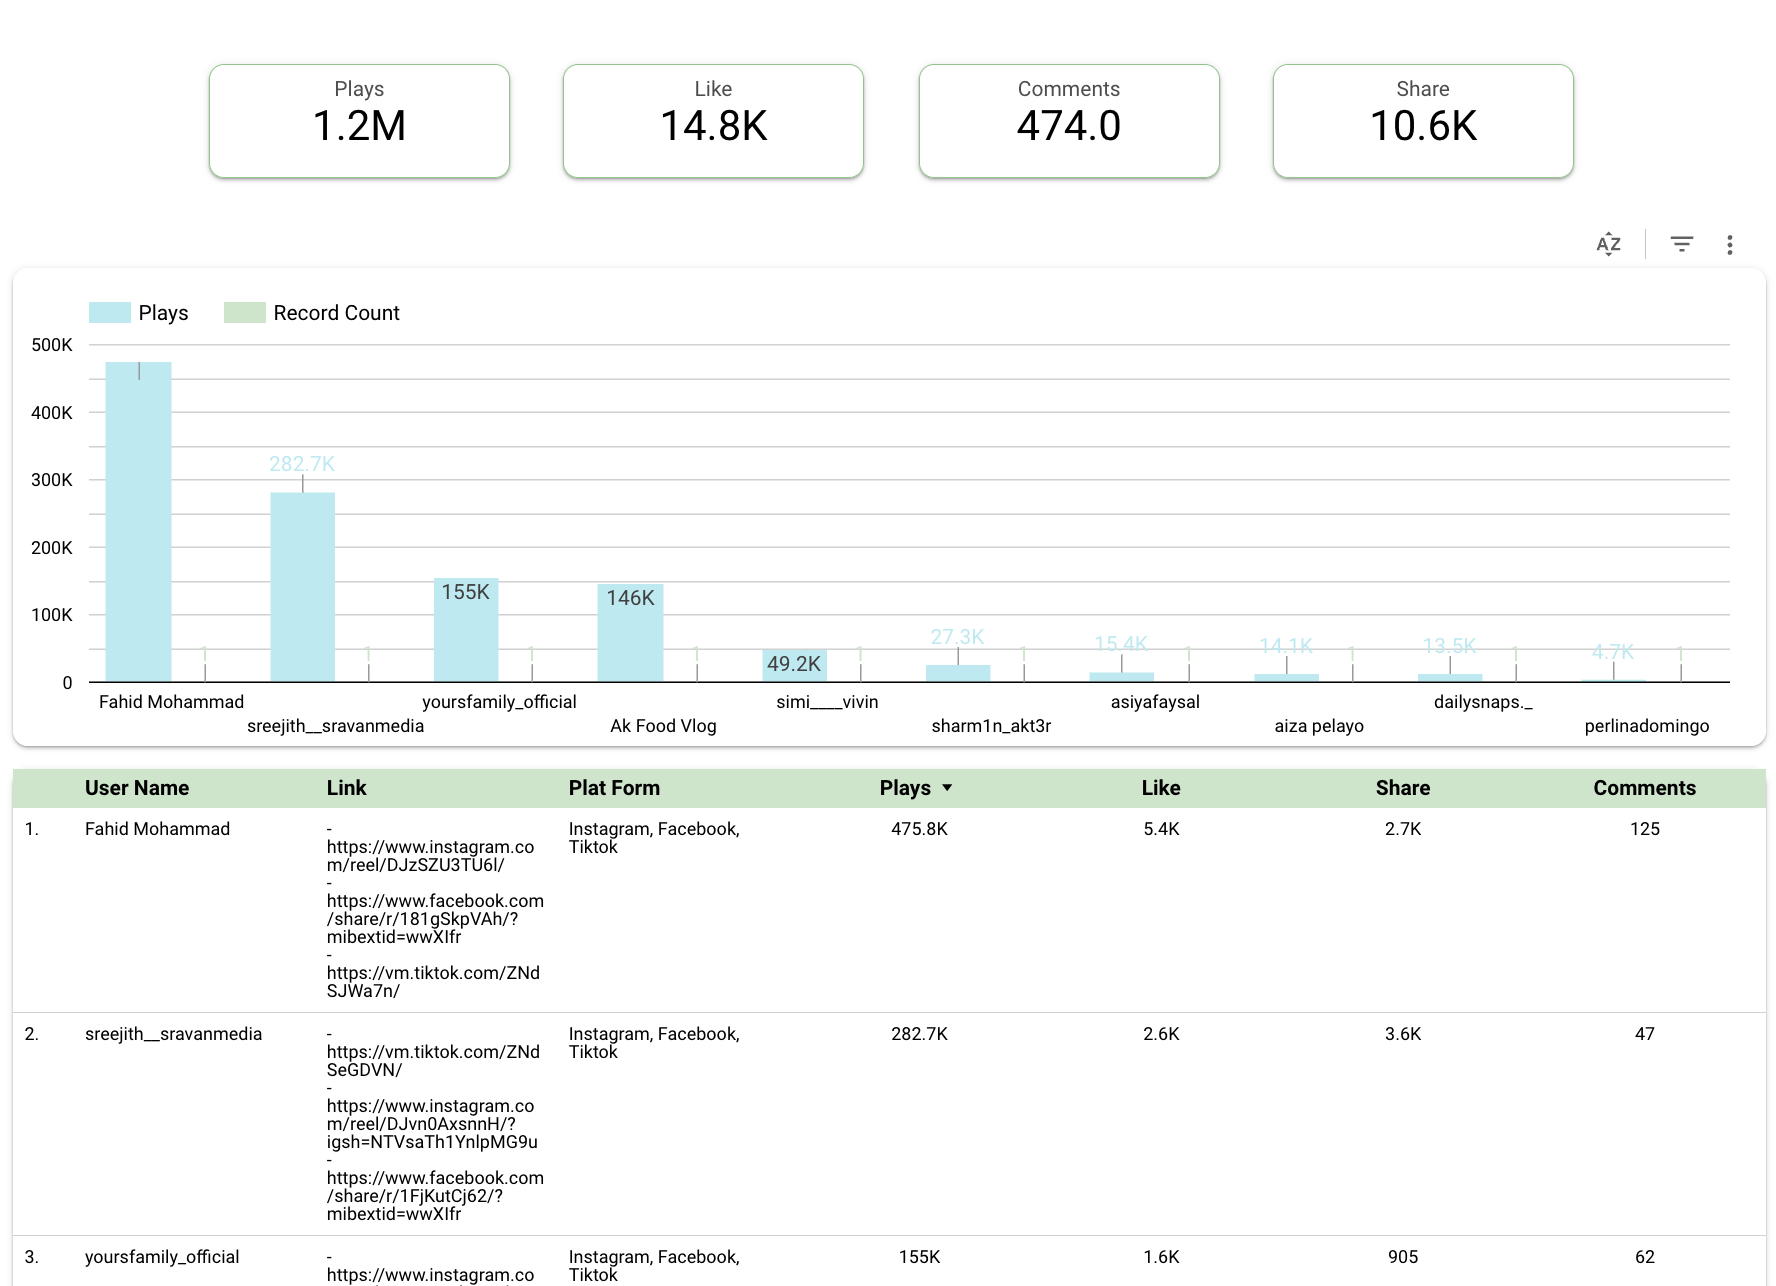This screenshot has height=1286, width=1776.
Task: Click the 49.2K bar for simi___vivin
Action: pyautogui.click(x=794, y=665)
